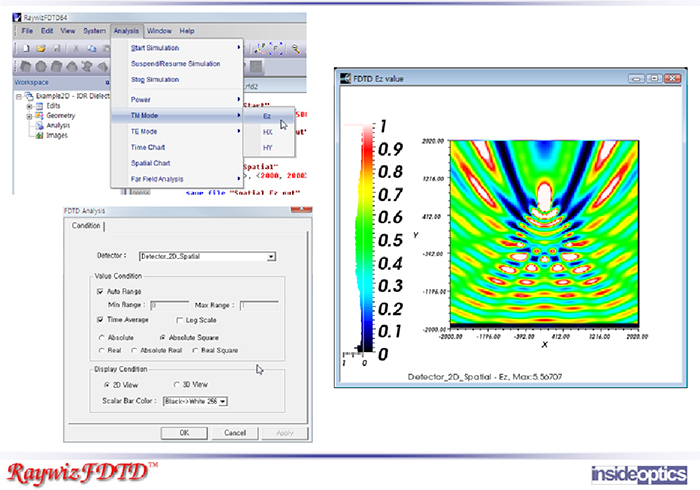
Task: Select the Absolute Square radio button
Action: pyautogui.click(x=162, y=338)
